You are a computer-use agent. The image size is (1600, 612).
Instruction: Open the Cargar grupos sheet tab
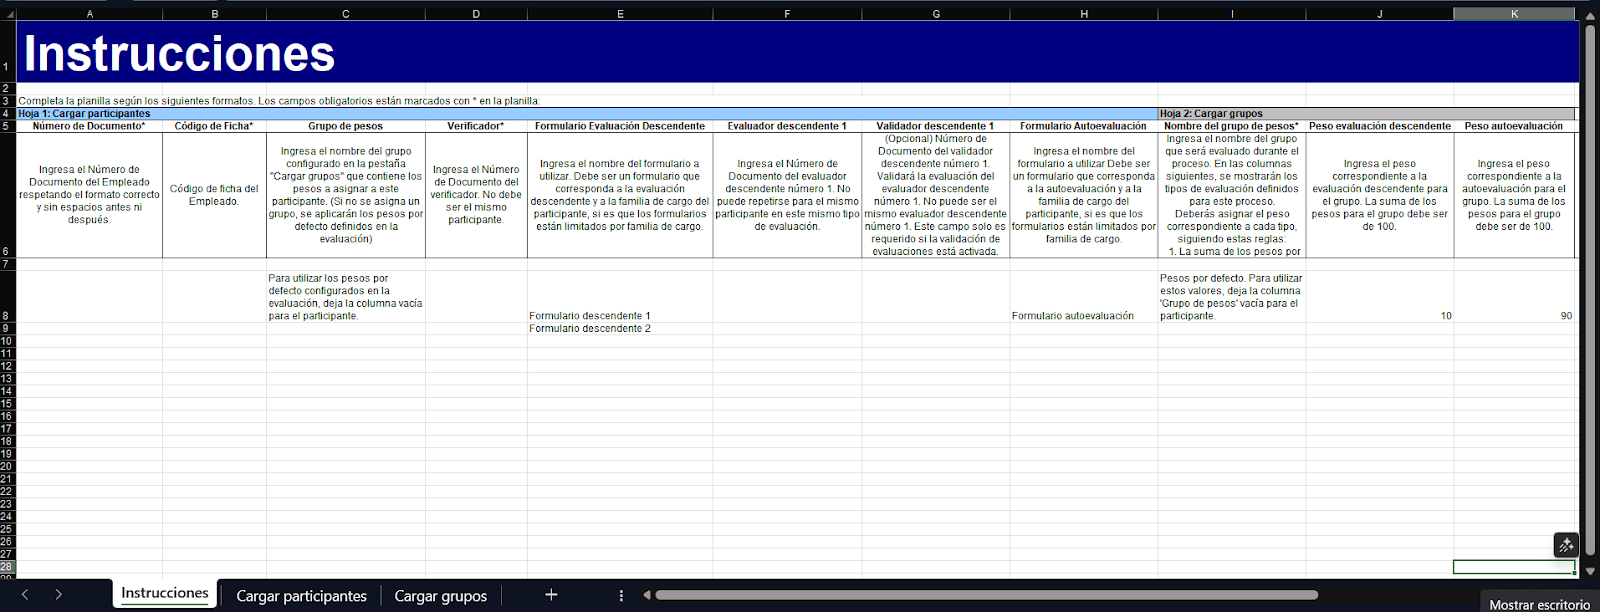pyautogui.click(x=440, y=596)
